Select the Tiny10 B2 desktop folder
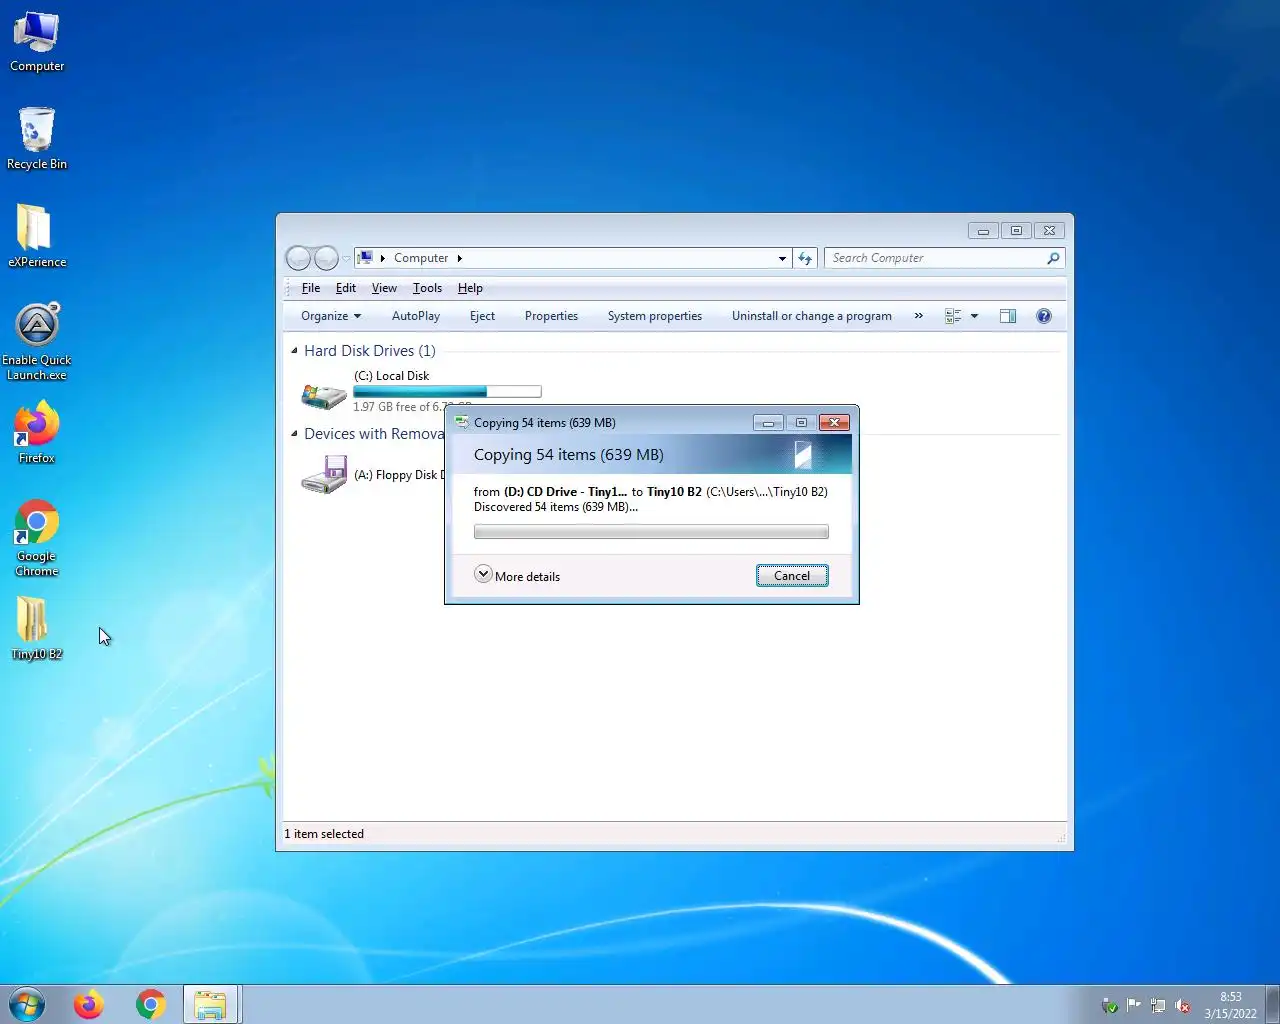Viewport: 1280px width, 1024px height. tap(37, 628)
